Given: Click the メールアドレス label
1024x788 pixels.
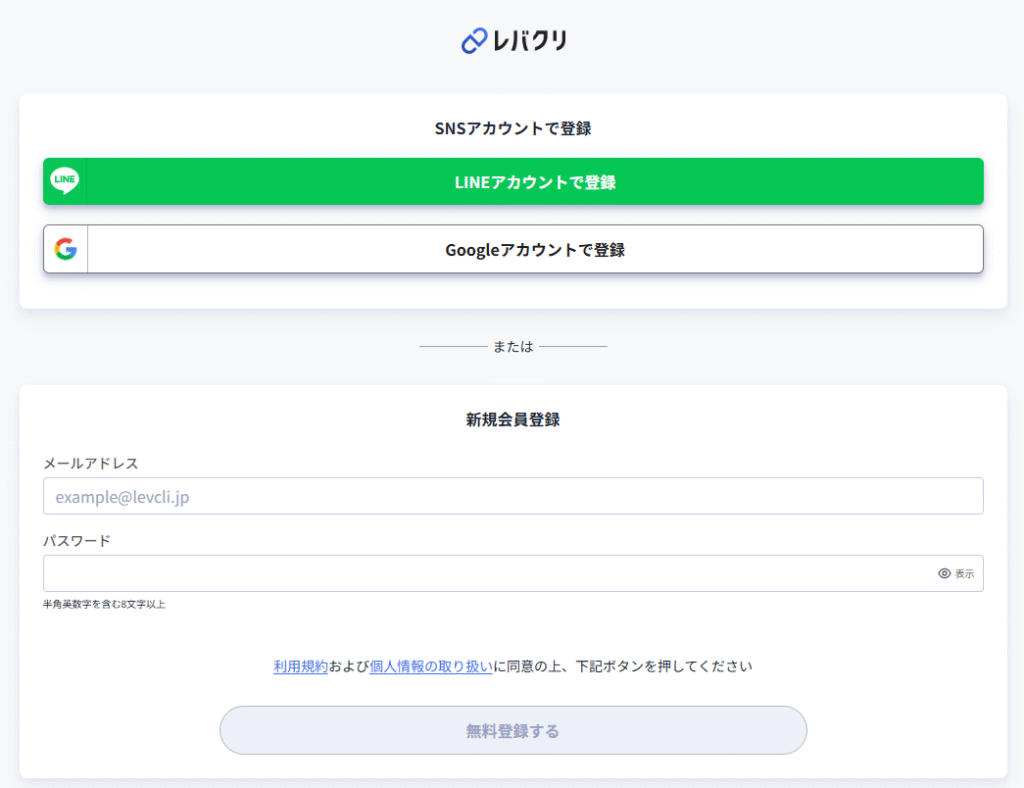Looking at the screenshot, I should click(91, 463).
